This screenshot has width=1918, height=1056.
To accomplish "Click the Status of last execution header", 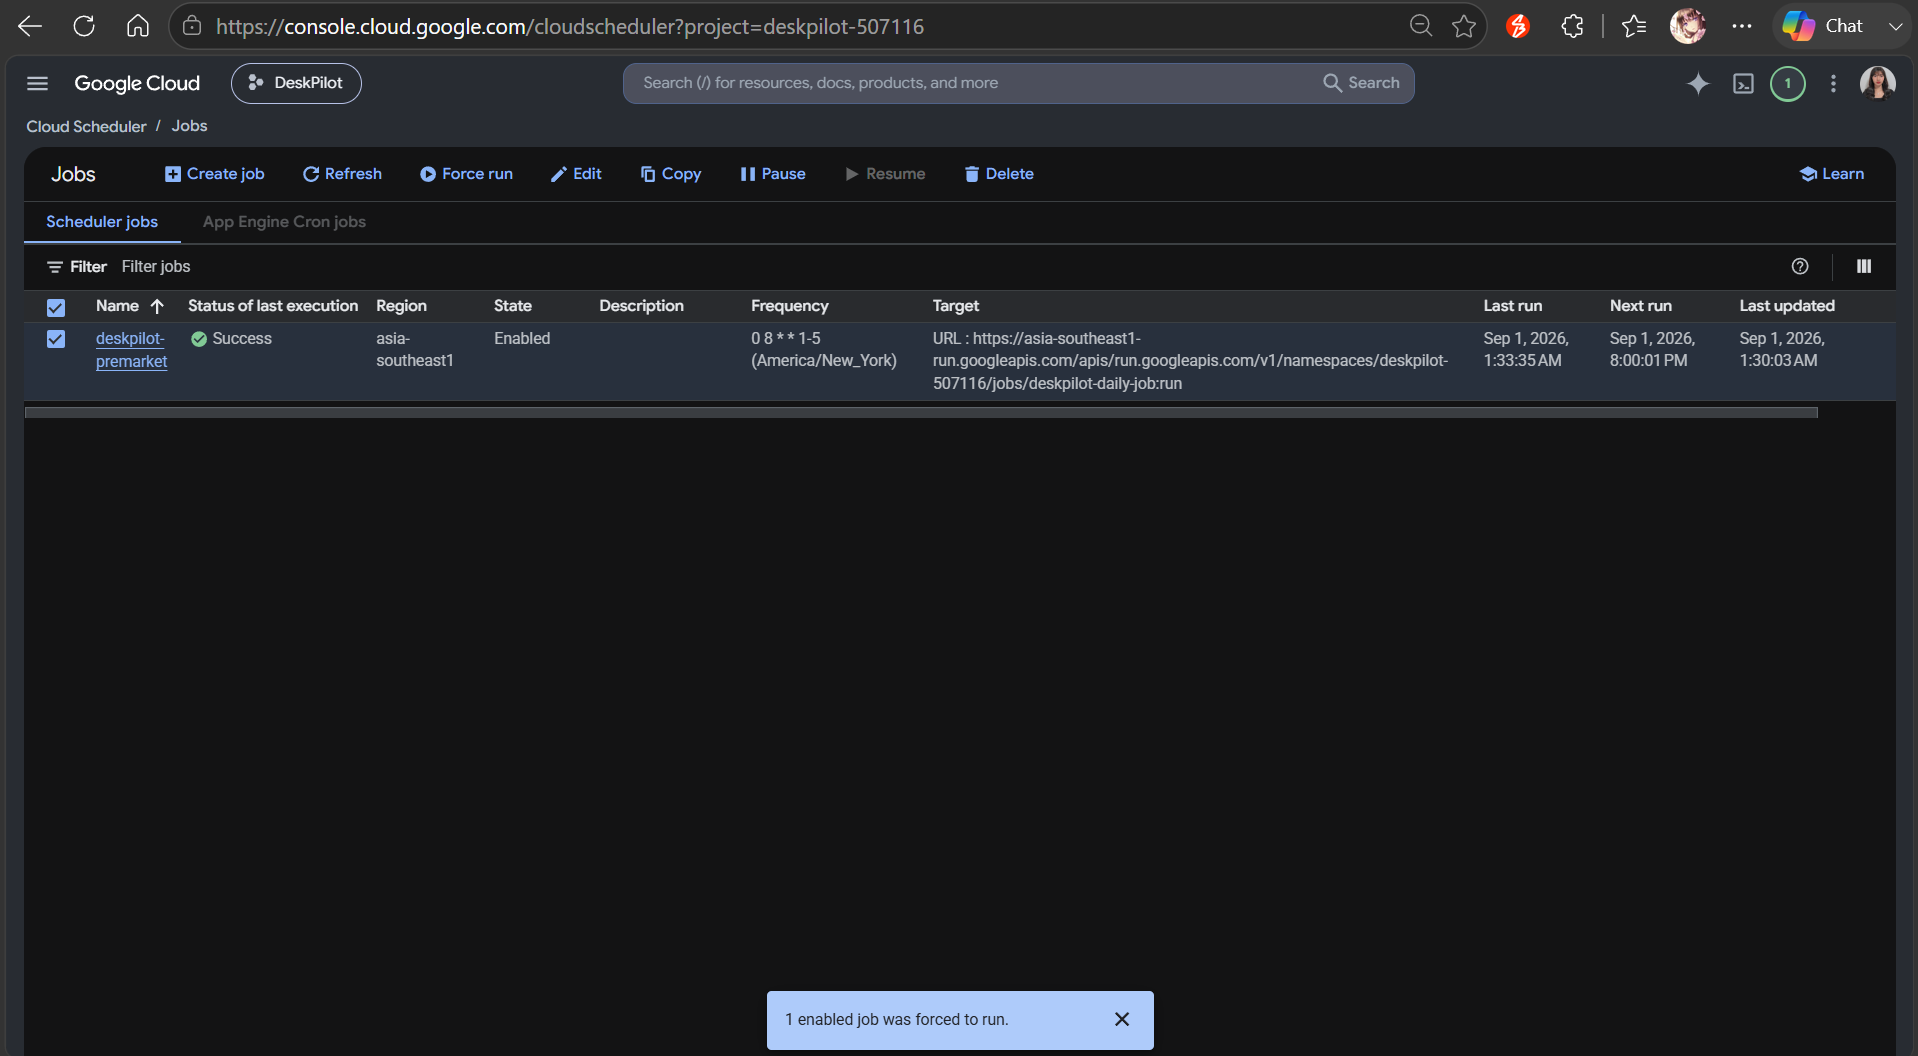I will [273, 306].
